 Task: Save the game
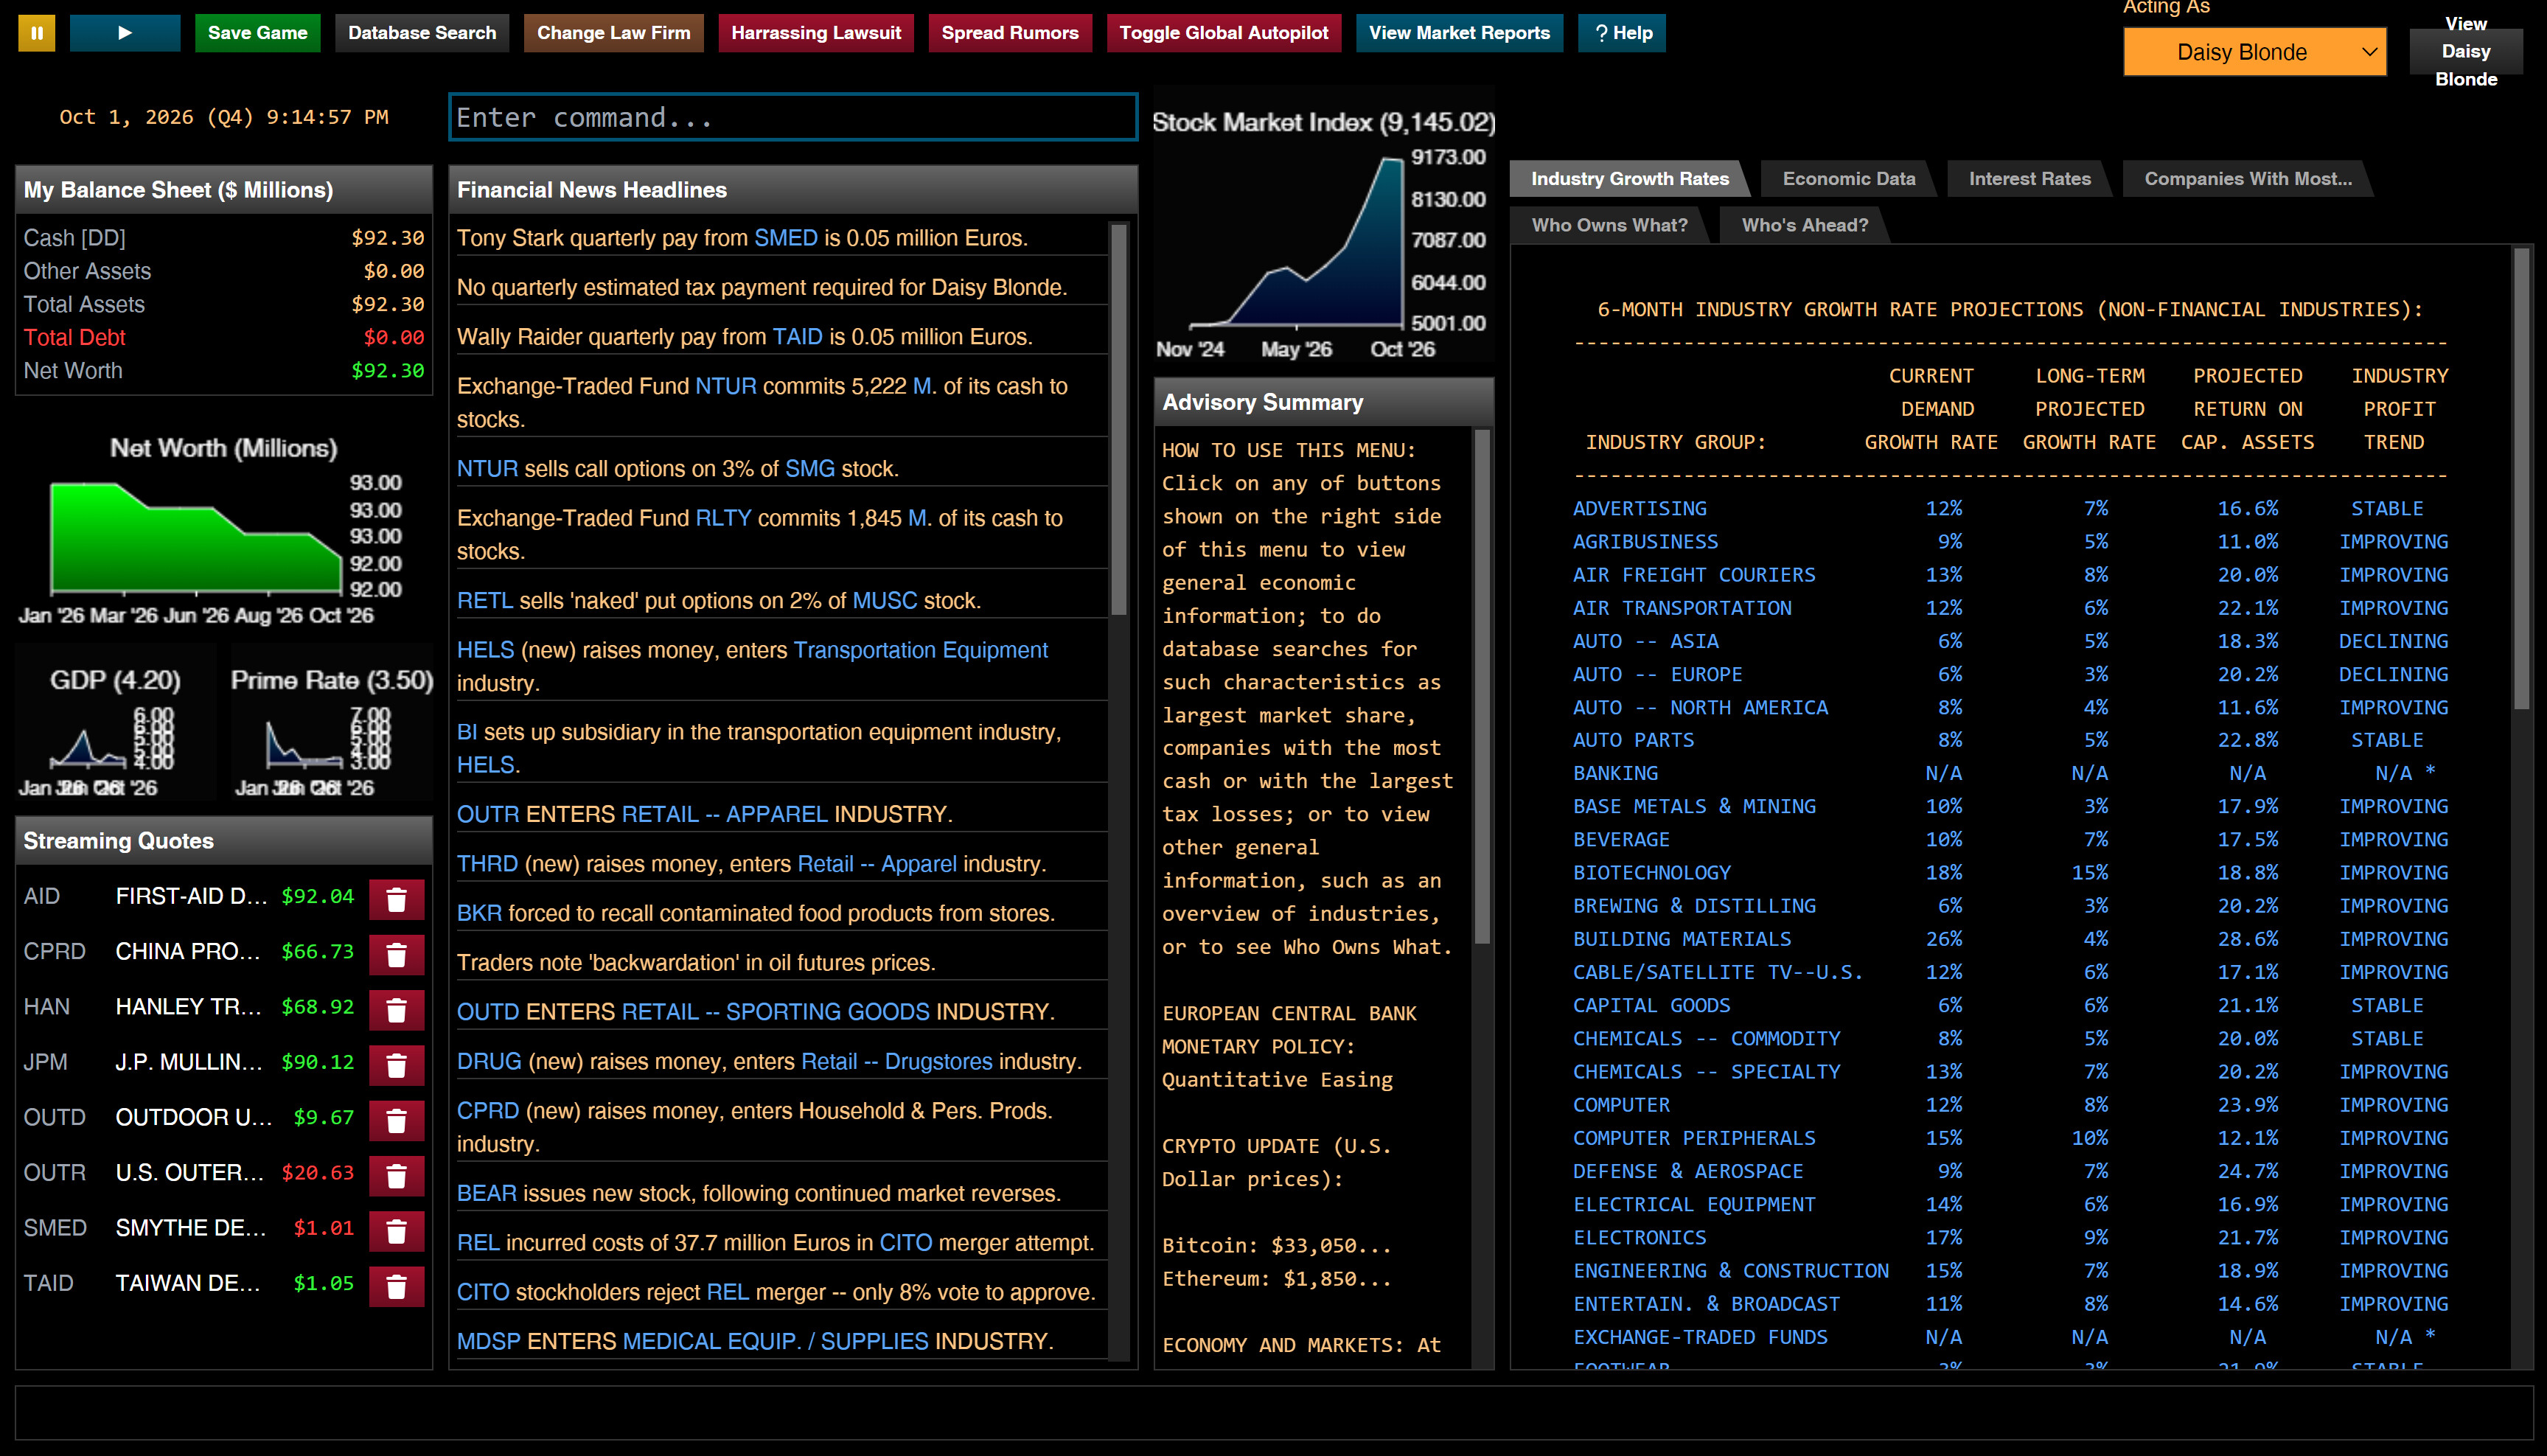pos(257,33)
